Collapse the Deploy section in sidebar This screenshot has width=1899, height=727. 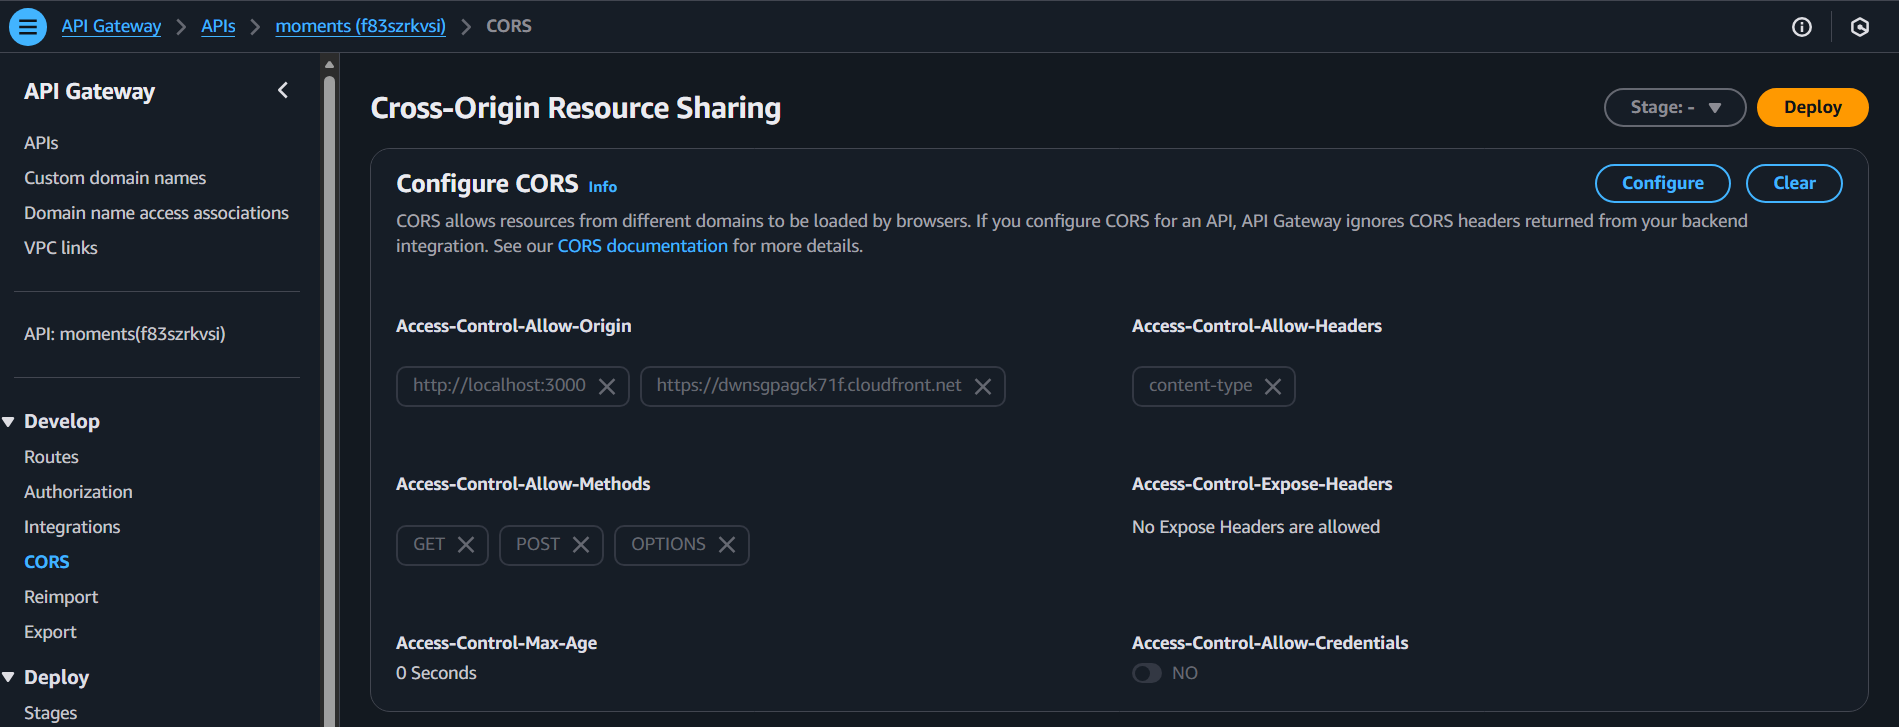tap(9, 678)
